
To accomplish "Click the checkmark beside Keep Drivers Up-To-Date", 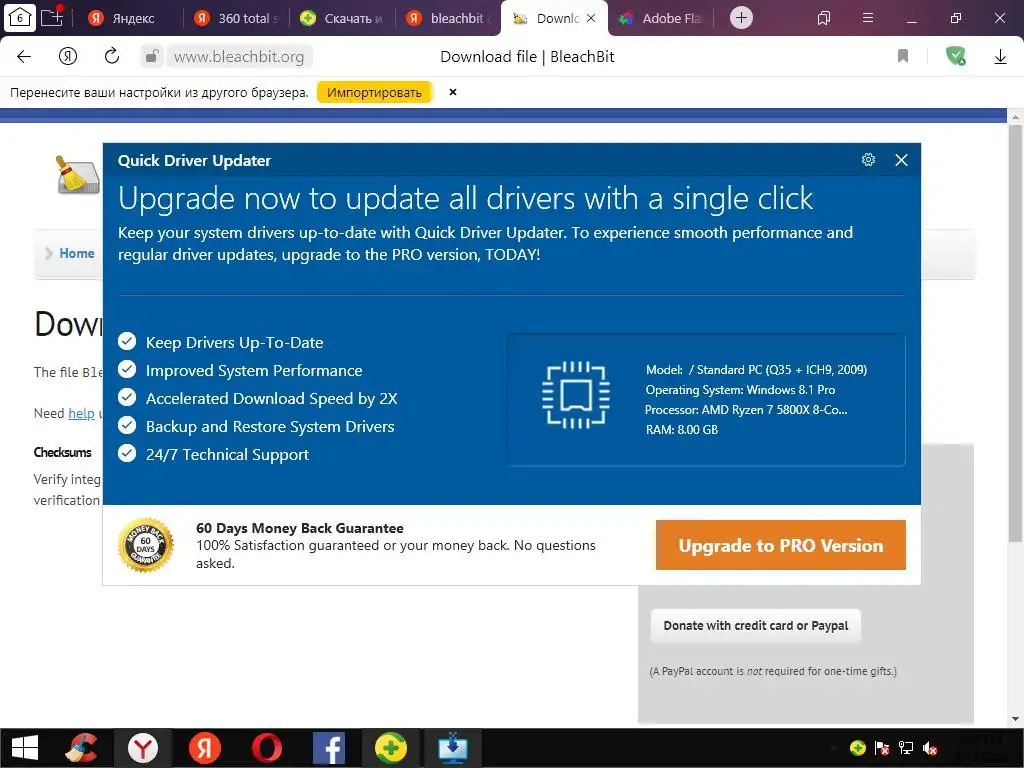I will coord(127,342).
